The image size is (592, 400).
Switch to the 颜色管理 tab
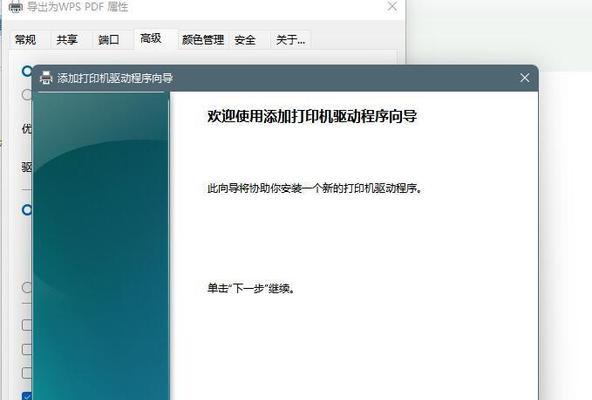pyautogui.click(x=203, y=40)
